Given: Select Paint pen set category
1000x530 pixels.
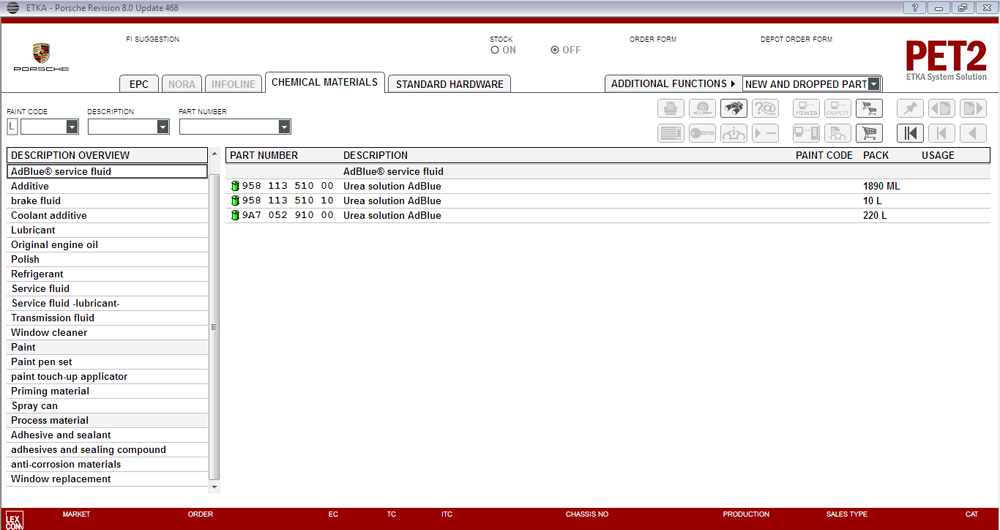Looking at the screenshot, I should [107, 362].
